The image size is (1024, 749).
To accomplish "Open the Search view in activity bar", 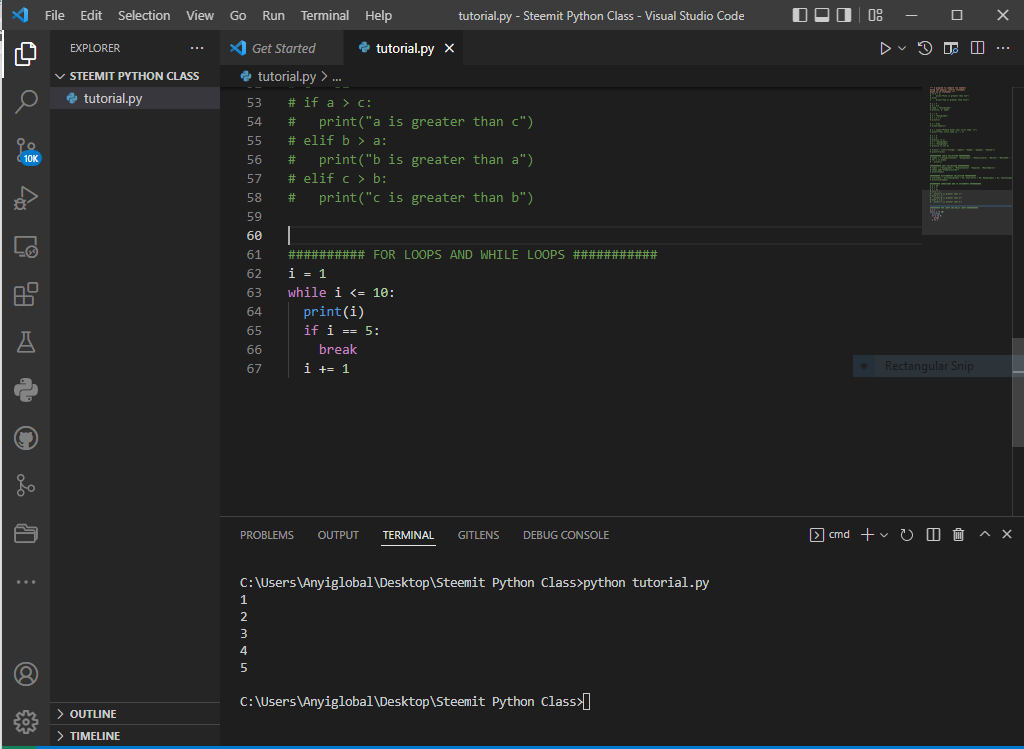I will 26,101.
